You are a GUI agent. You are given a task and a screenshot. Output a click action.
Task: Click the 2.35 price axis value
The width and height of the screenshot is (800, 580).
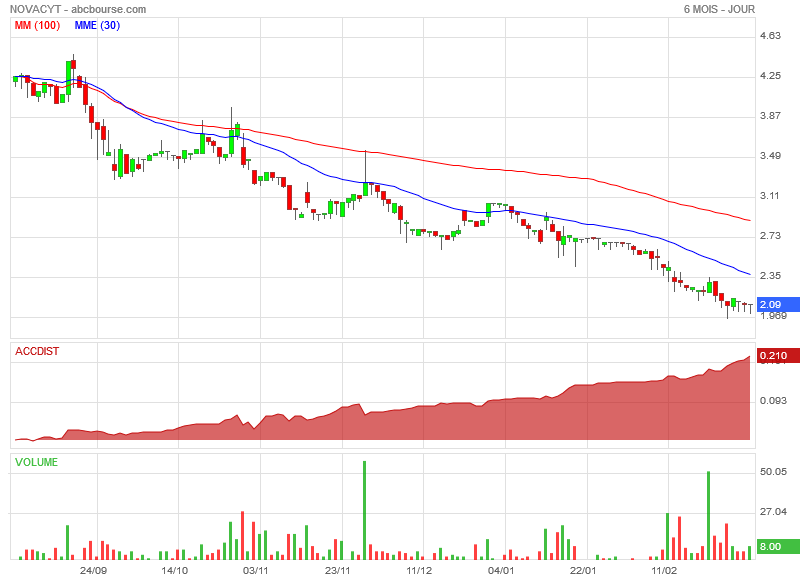770,276
